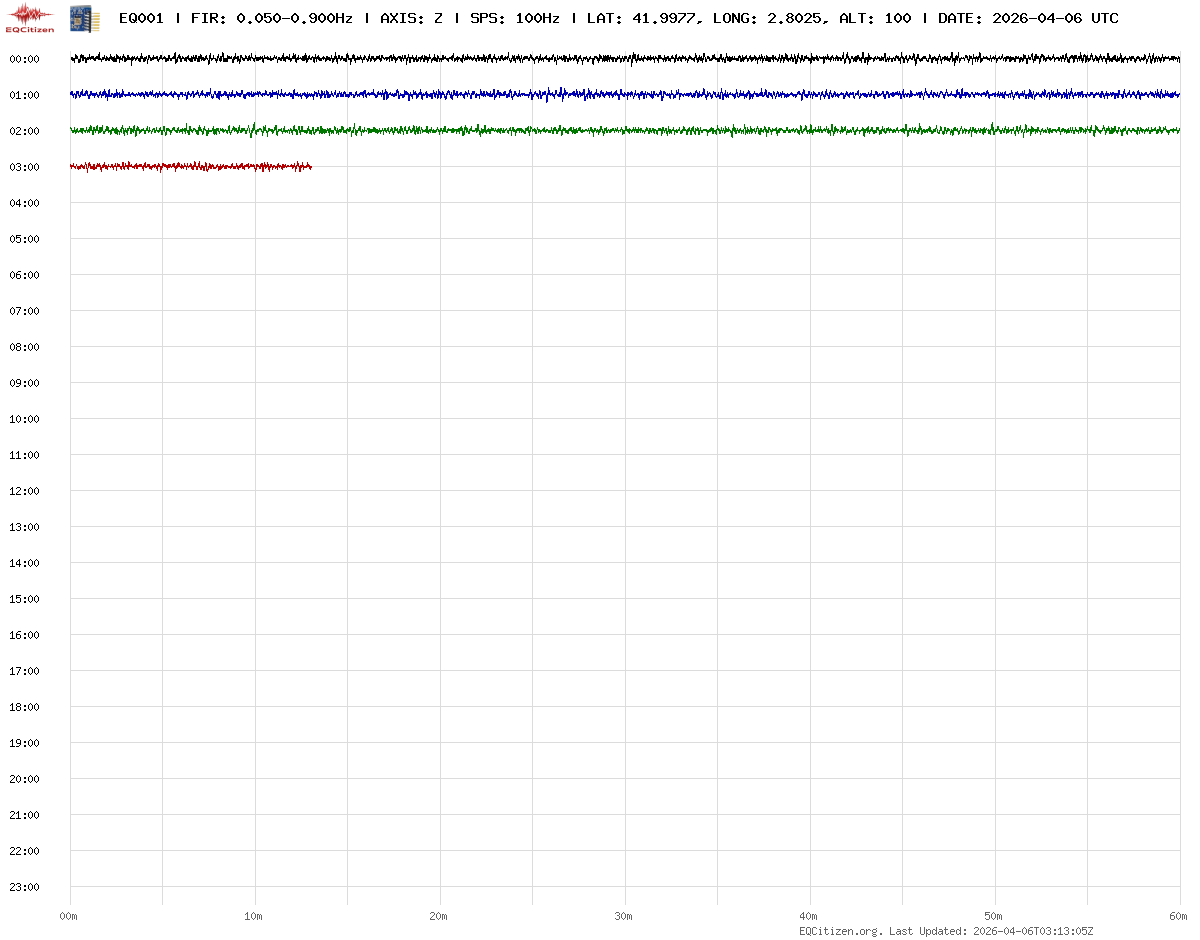
Task: Click the EQCitizen red waveform logo
Action: (30, 17)
